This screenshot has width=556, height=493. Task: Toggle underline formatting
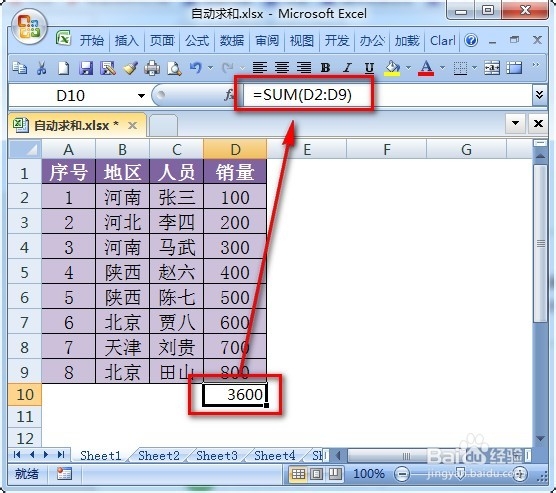click(369, 67)
